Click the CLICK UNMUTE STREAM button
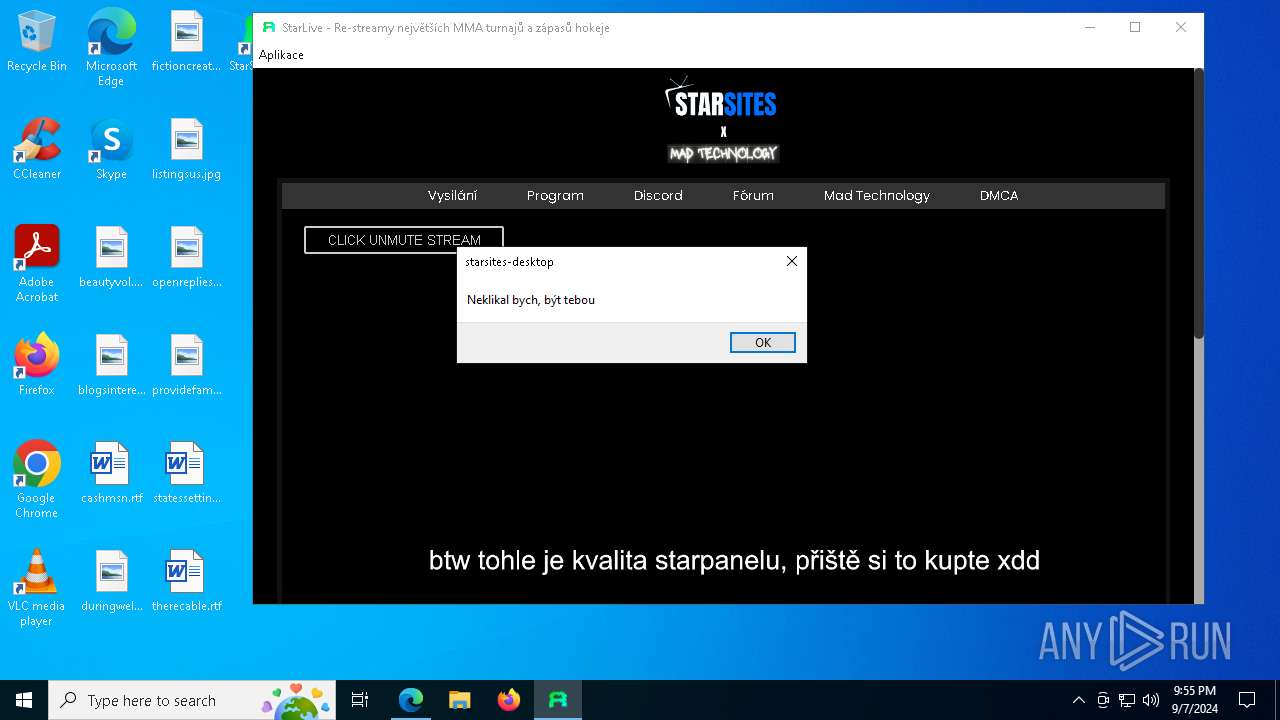The height and width of the screenshot is (720, 1280). point(404,240)
